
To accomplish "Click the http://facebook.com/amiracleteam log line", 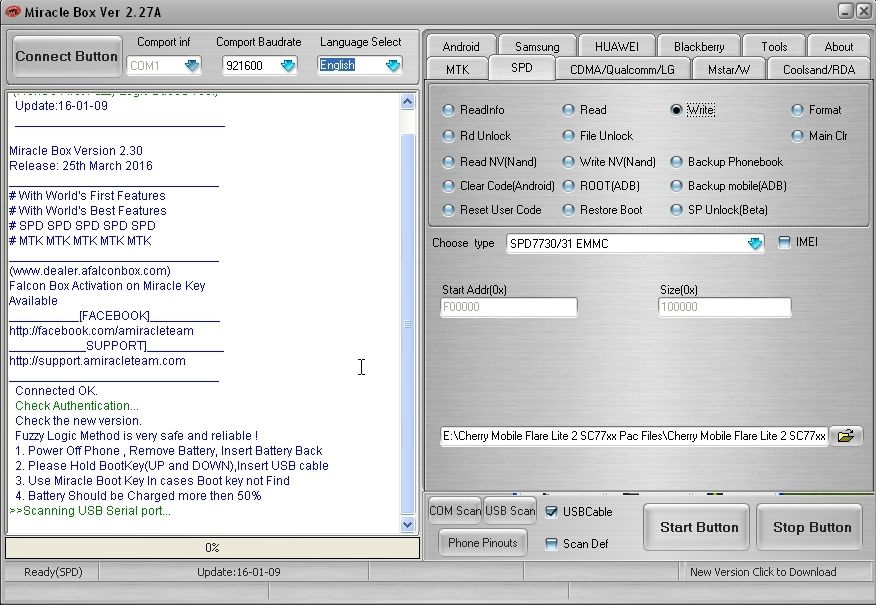I will pyautogui.click(x=101, y=331).
